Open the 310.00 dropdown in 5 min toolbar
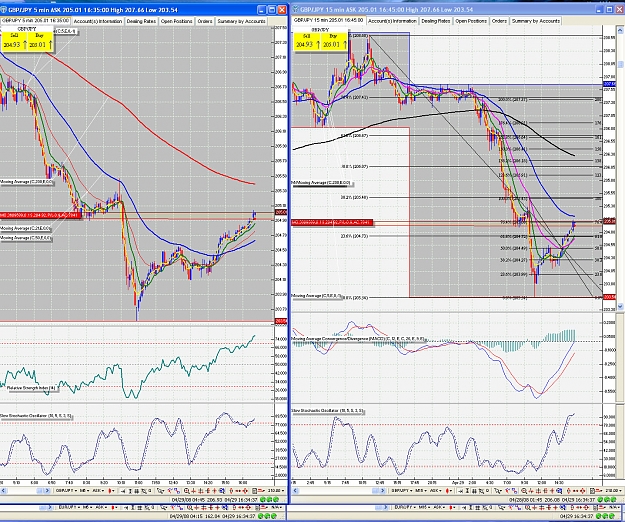 click(276, 491)
